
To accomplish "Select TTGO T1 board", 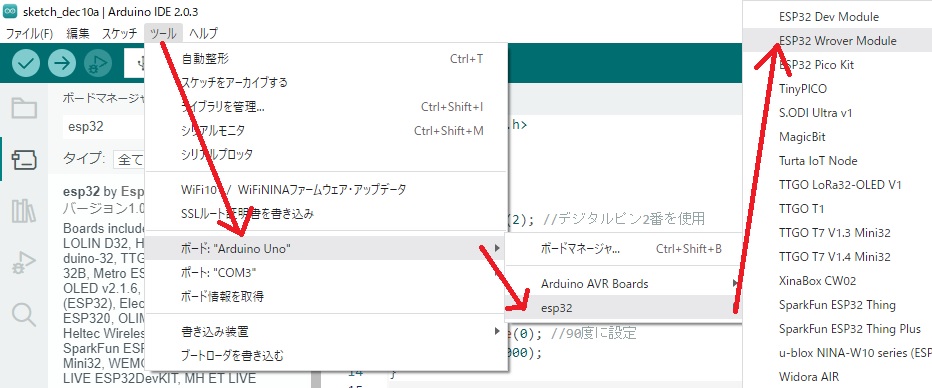I will [x=837, y=209].
